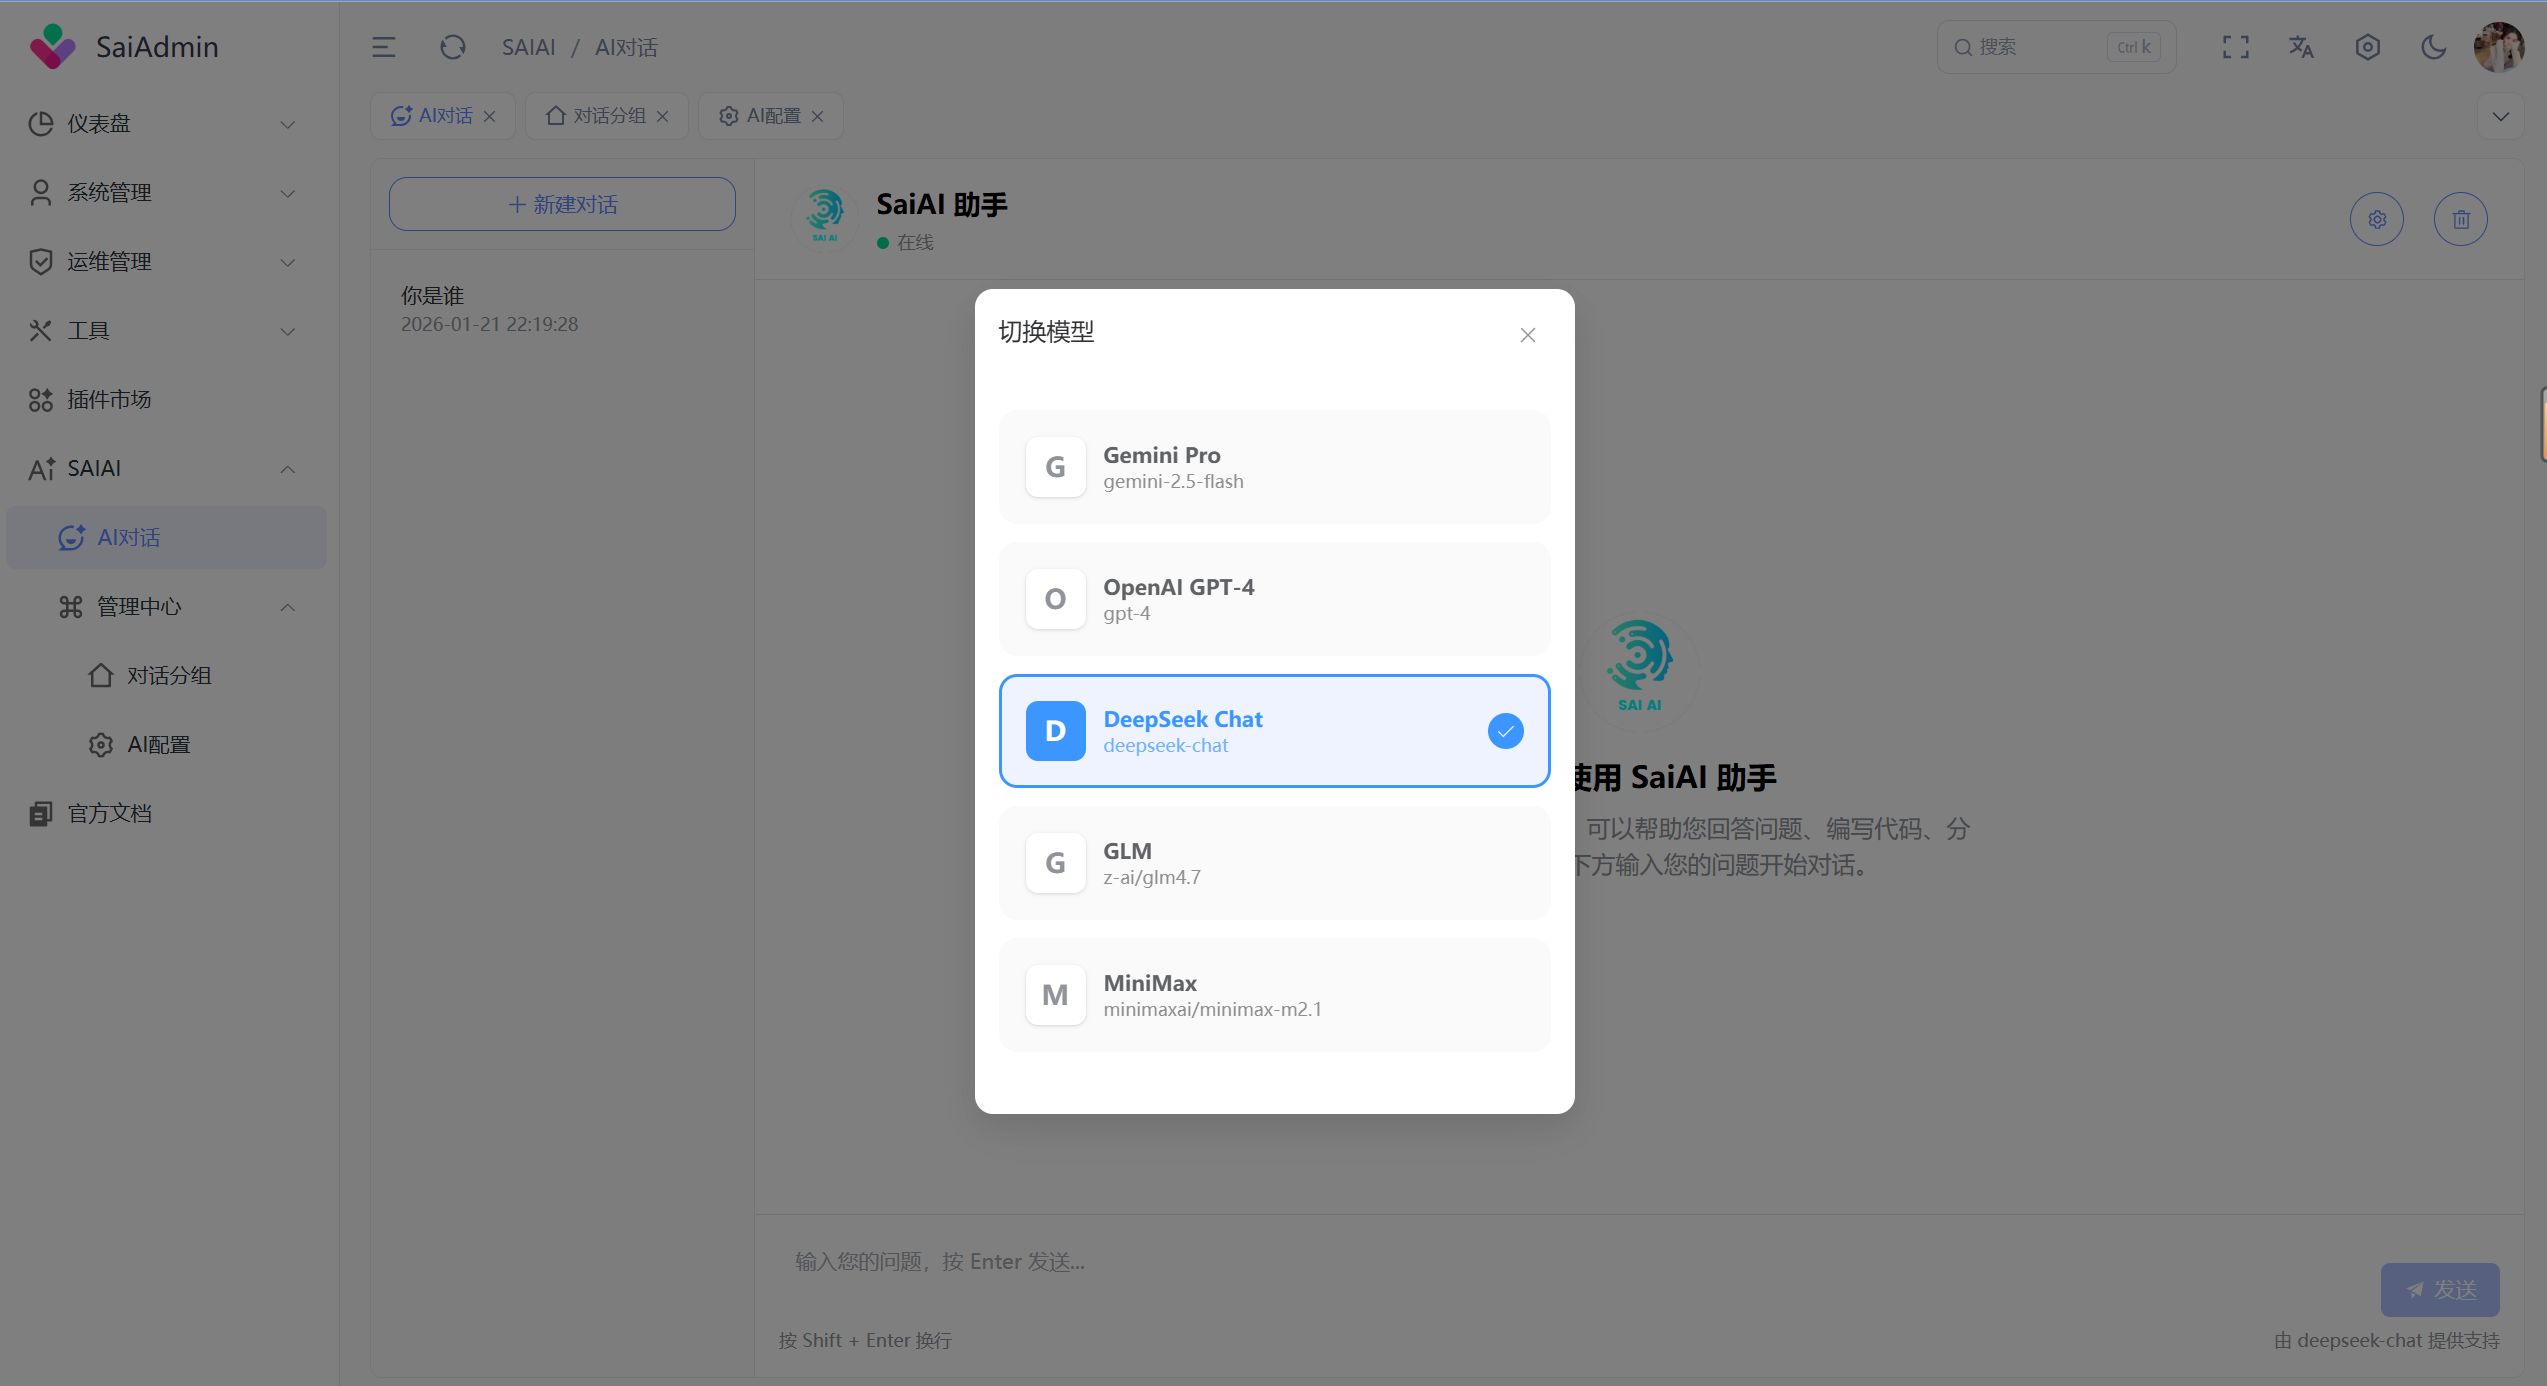
Task: Switch to the 对话分组 tab
Action: 597,116
